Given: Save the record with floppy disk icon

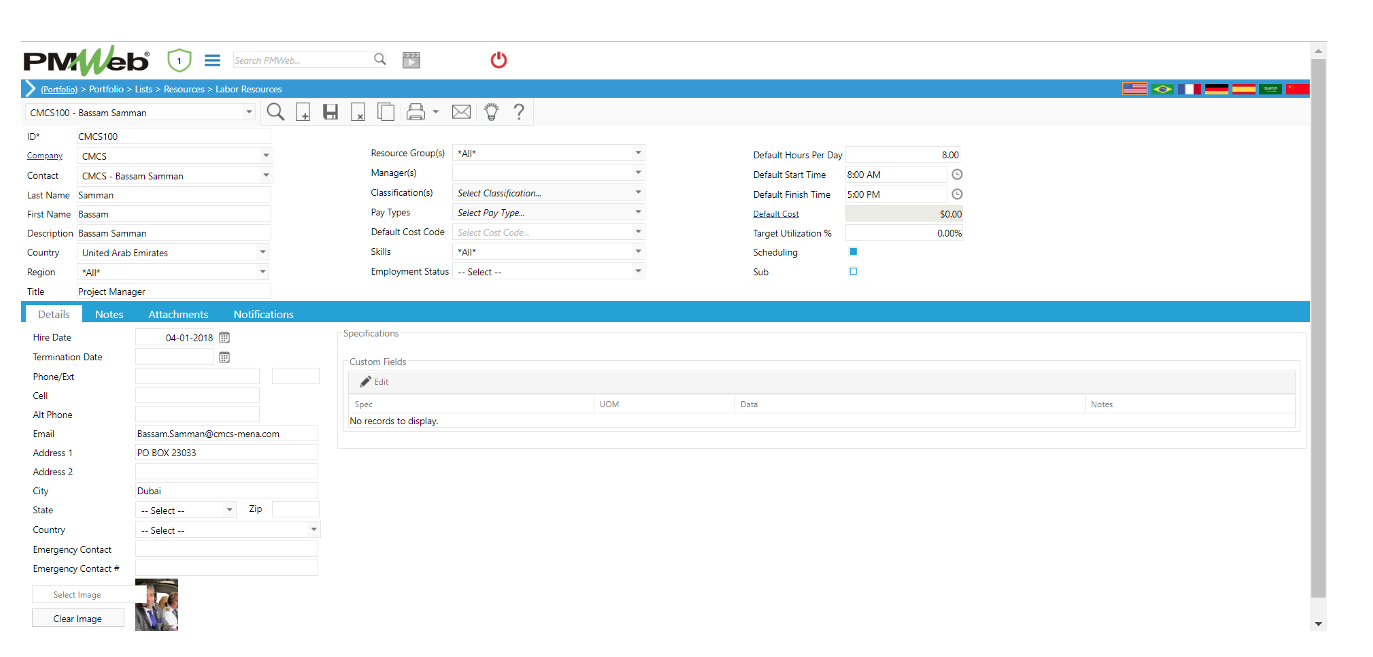Looking at the screenshot, I should [331, 113].
